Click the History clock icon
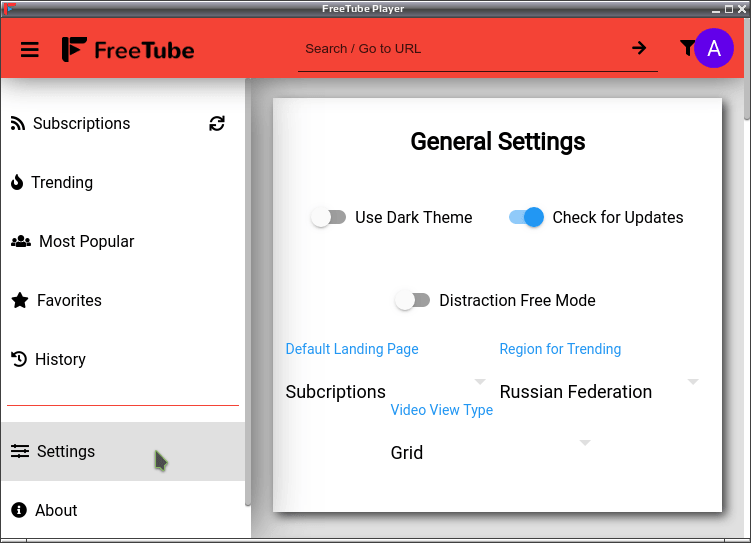751x543 pixels. pos(19,359)
